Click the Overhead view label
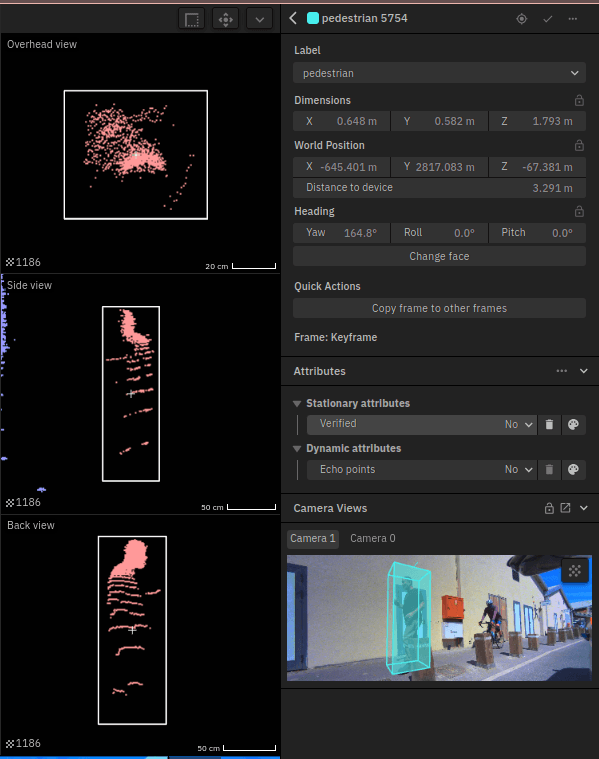The width and height of the screenshot is (599, 759). tap(42, 45)
